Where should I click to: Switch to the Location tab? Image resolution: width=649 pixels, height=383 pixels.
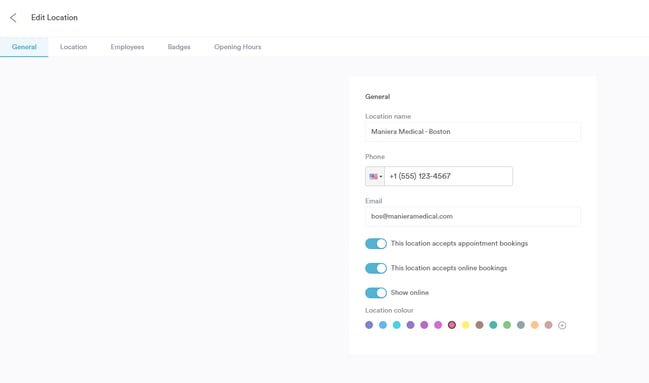pyautogui.click(x=73, y=47)
